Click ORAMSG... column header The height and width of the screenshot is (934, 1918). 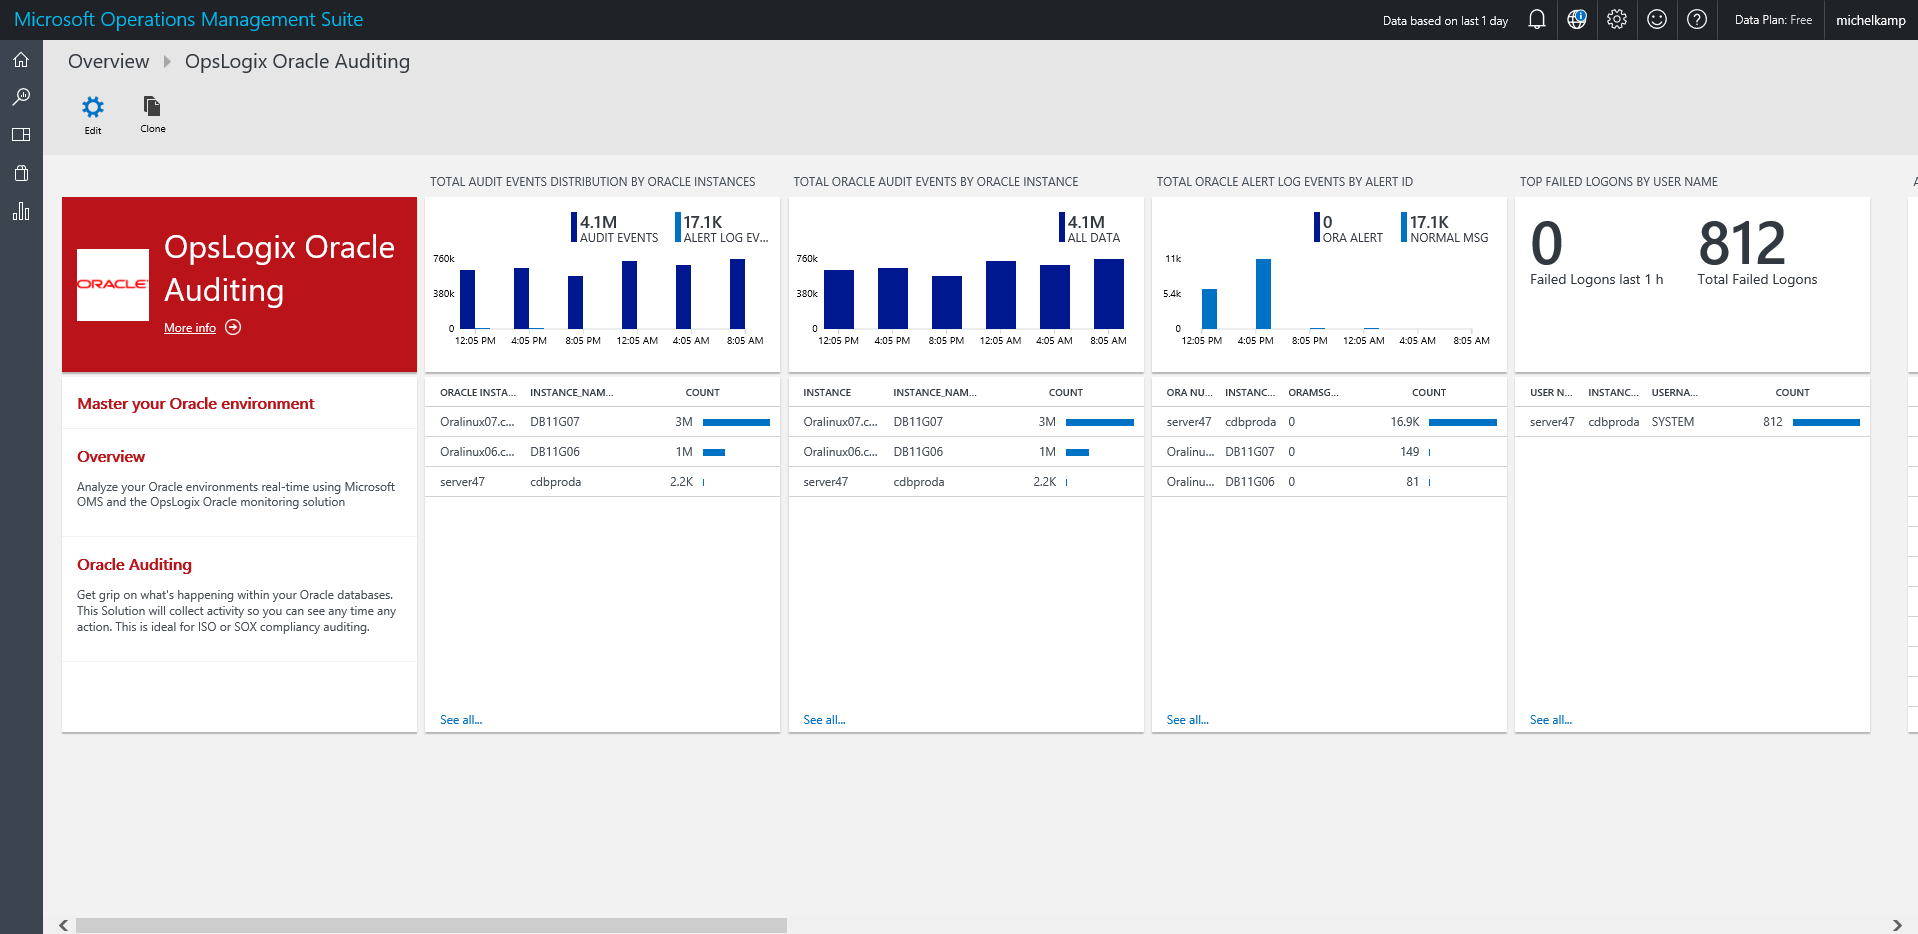(x=1313, y=393)
